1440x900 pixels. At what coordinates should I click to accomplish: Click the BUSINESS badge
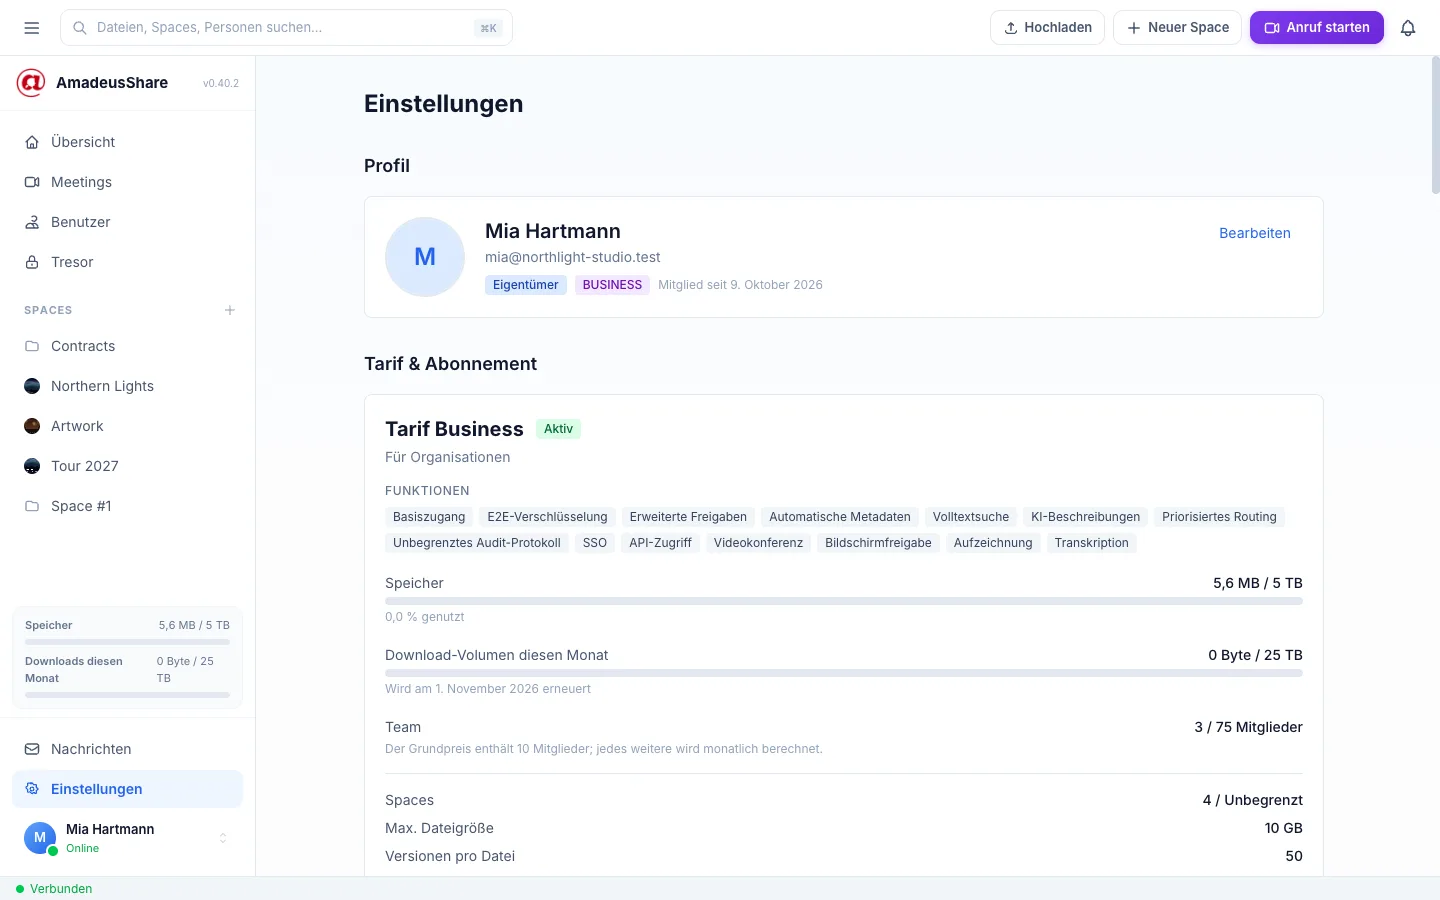612,285
